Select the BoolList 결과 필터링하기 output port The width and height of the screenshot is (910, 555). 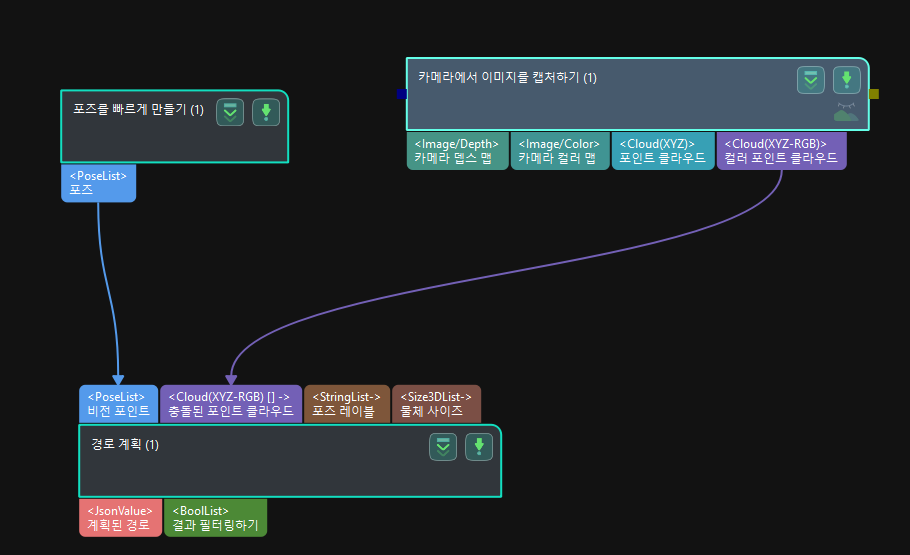click(x=215, y=518)
